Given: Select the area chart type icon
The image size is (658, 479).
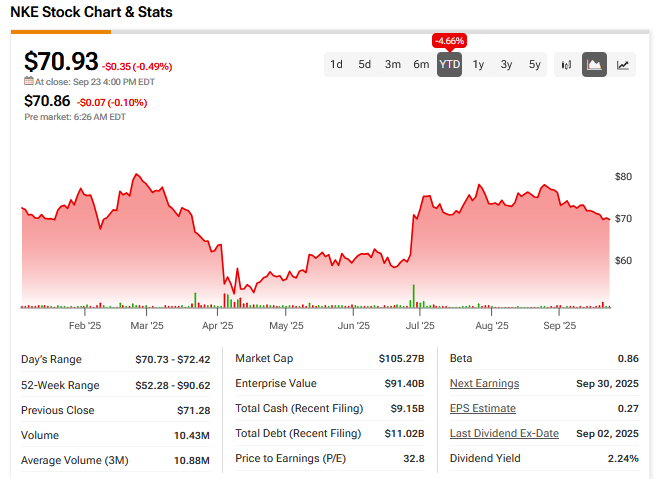Looking at the screenshot, I should [x=594, y=65].
